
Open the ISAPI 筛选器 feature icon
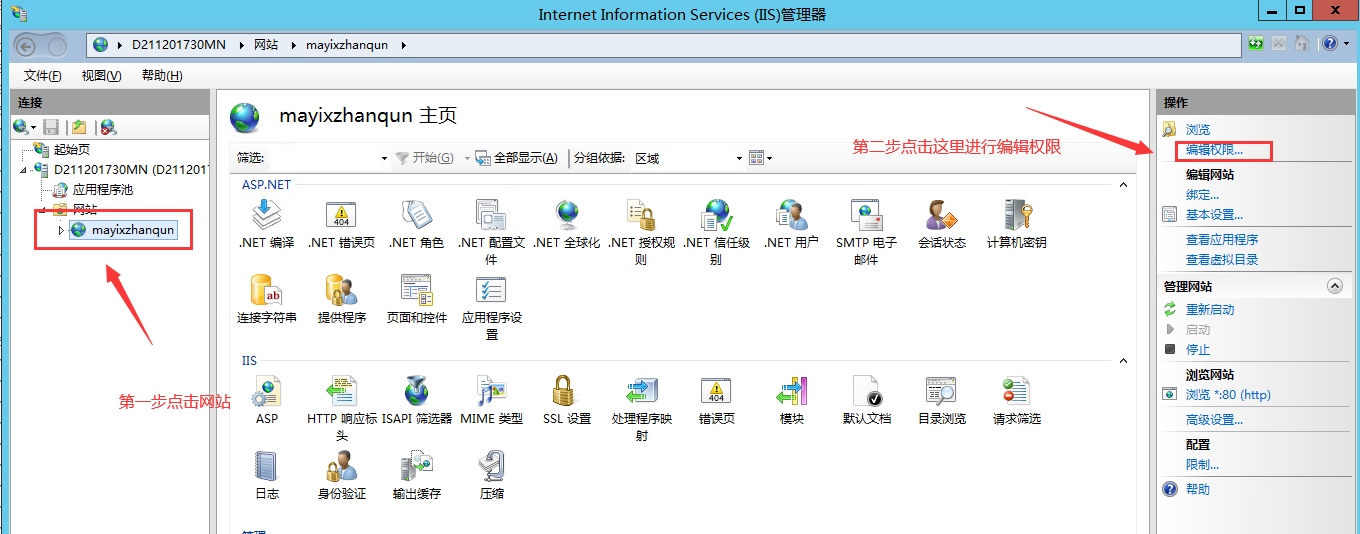tap(416, 390)
